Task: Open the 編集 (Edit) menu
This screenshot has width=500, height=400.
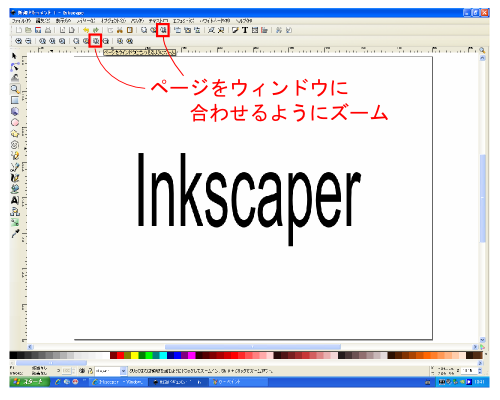Action: point(43,21)
